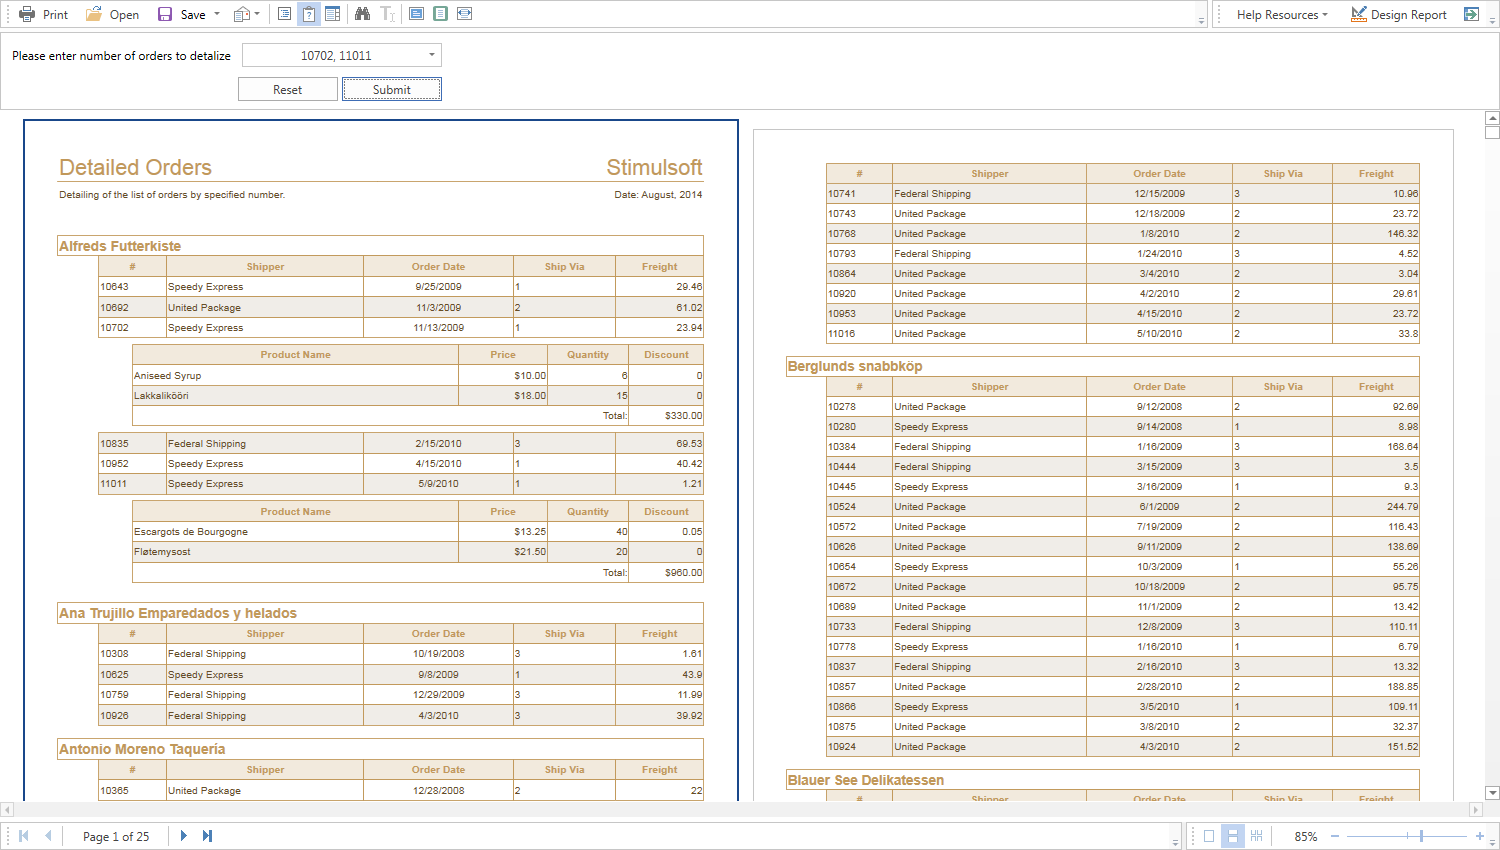This screenshot has height=850, width=1500.
Task: Expand the Save dropdown arrow
Action: pyautogui.click(x=217, y=14)
